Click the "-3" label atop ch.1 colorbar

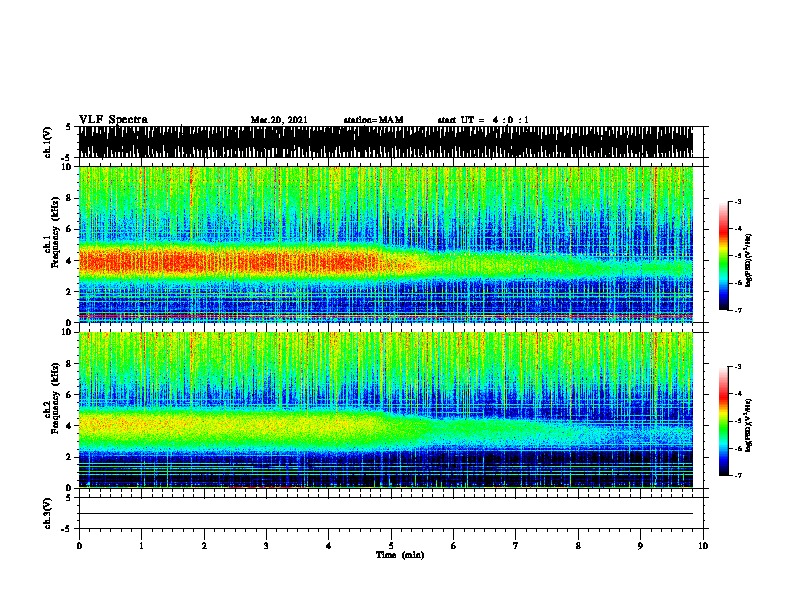(x=738, y=201)
